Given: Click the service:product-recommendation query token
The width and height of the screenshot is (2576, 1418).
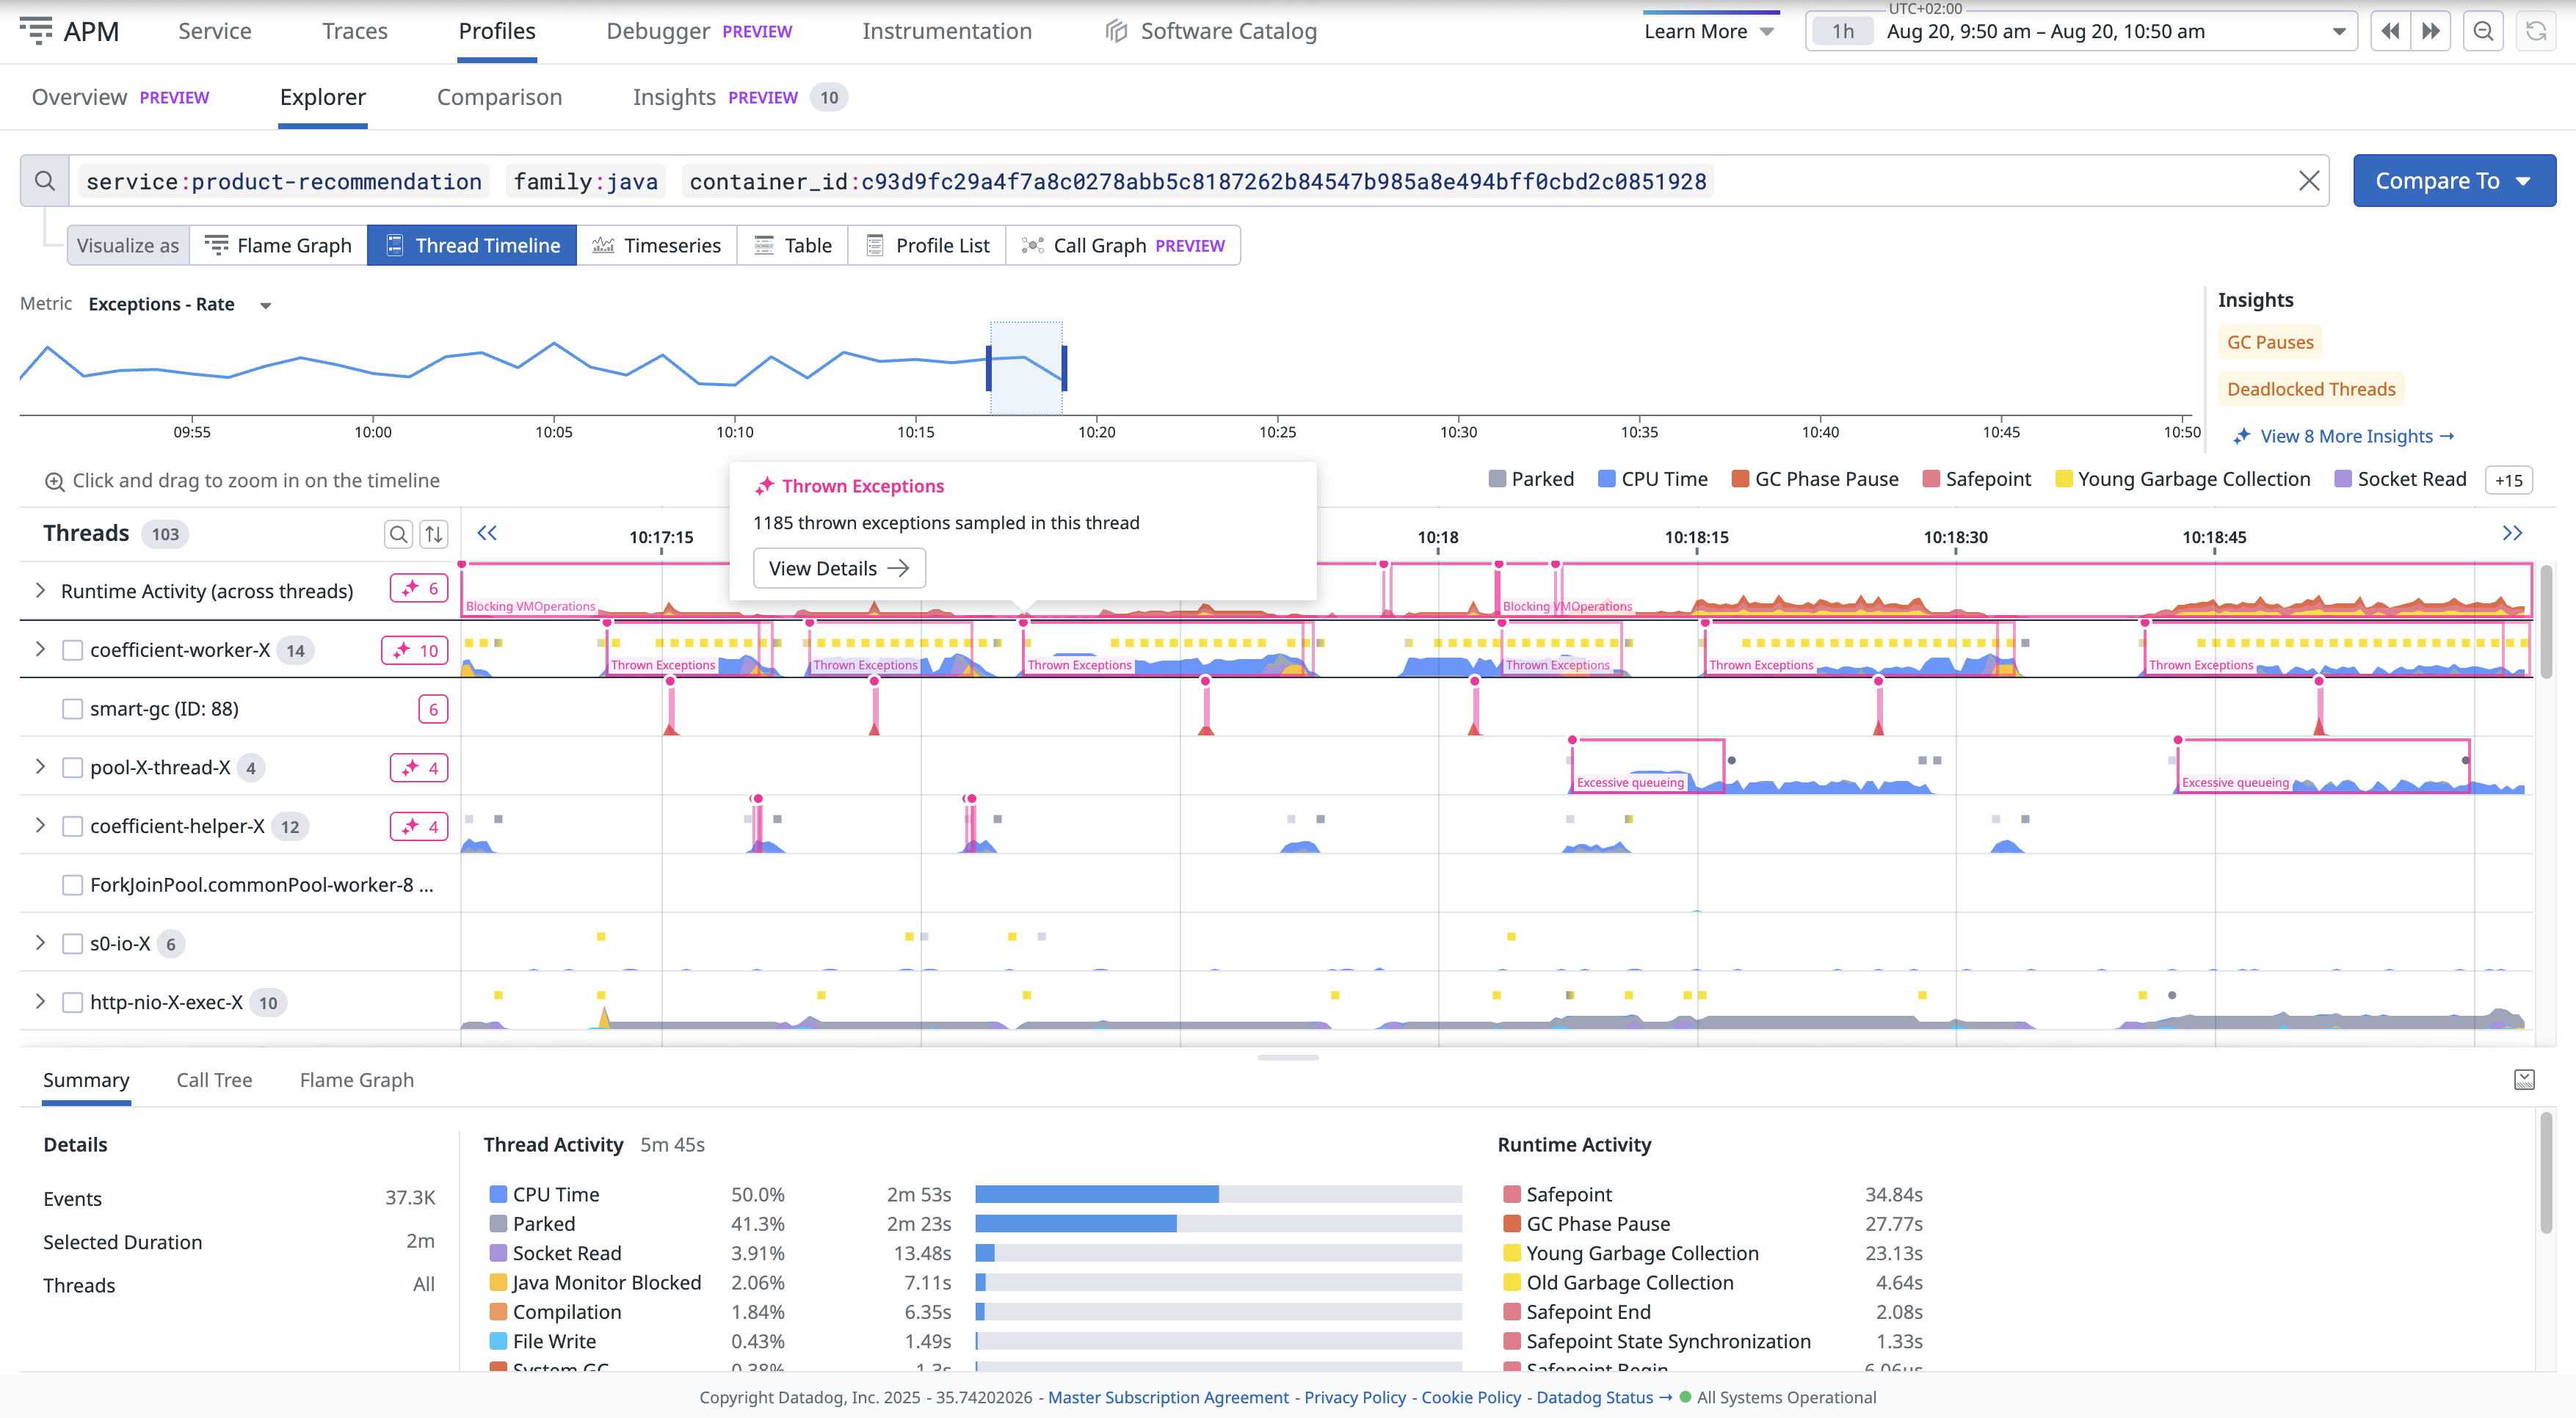Looking at the screenshot, I should (284, 181).
